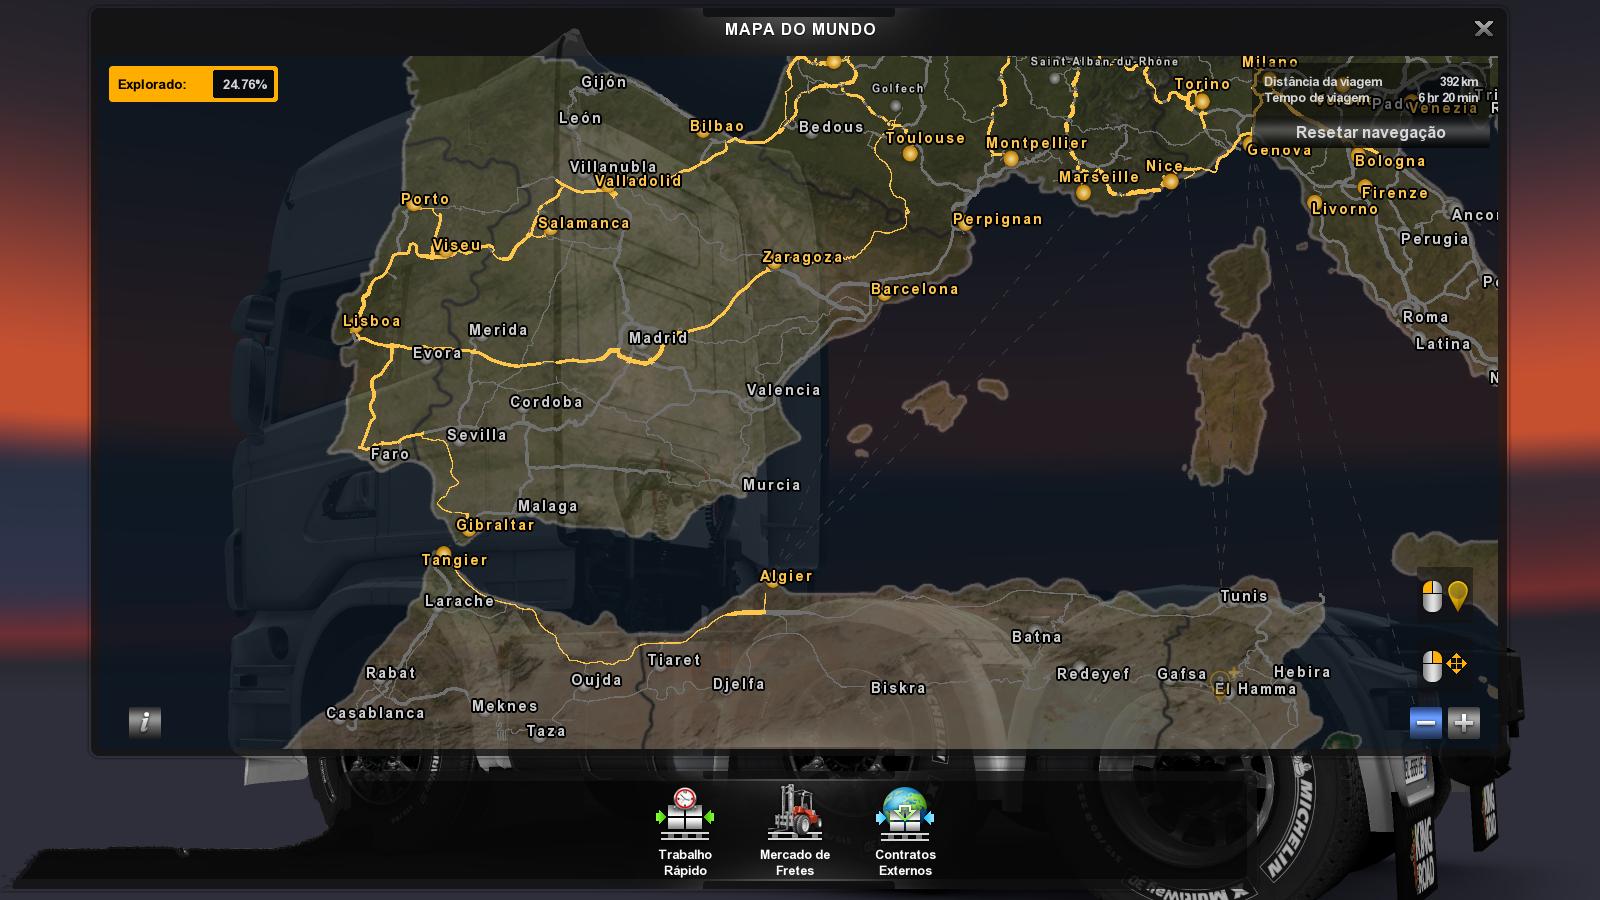Select the Golfech city marker

(895, 104)
